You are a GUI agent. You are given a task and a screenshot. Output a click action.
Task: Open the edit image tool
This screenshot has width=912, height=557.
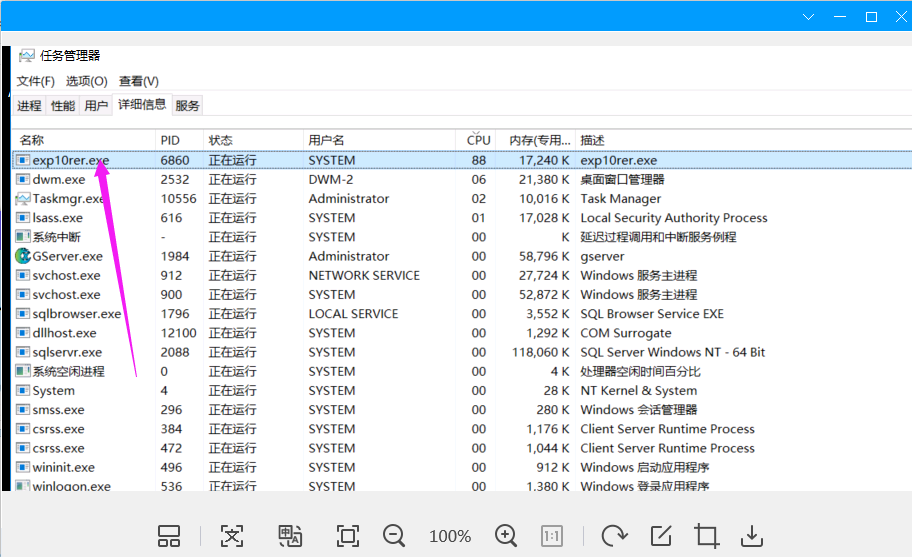coord(661,535)
